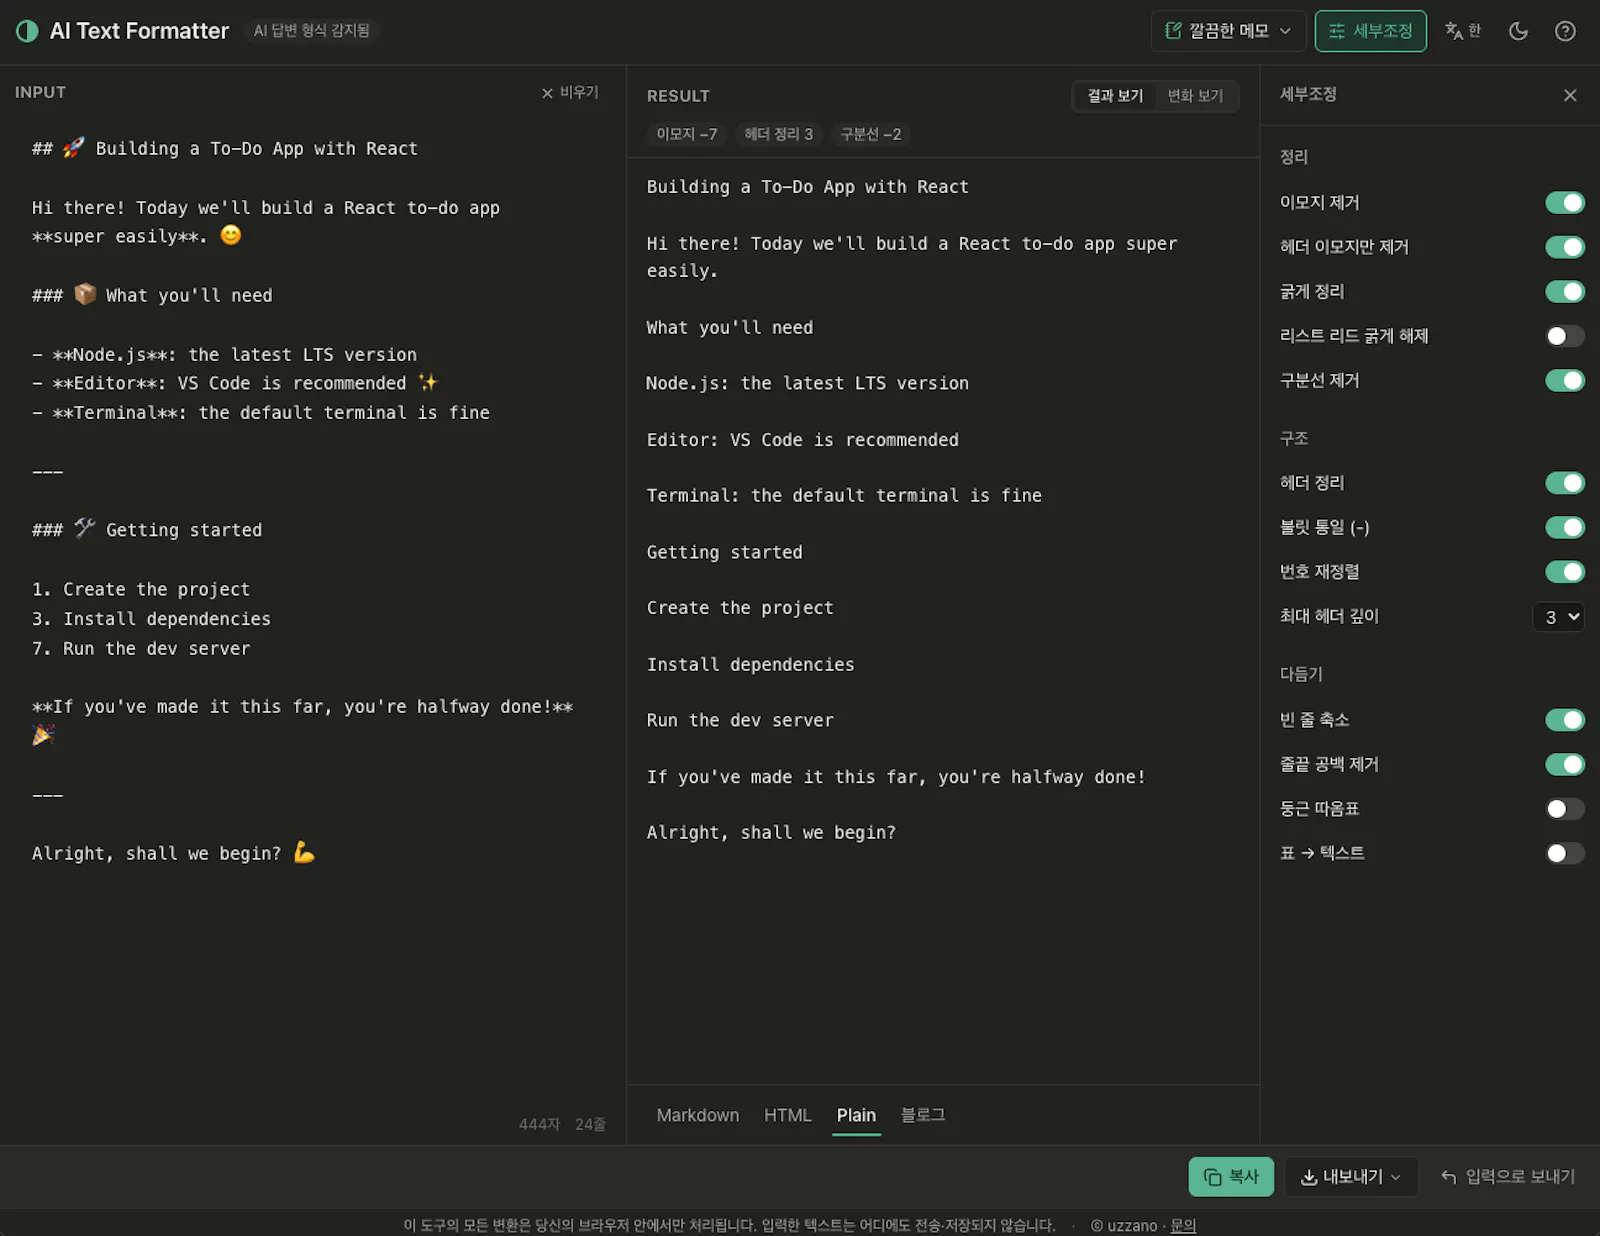1600x1236 pixels.
Task: Open the 깔끔한 메모 preset dropdown
Action: 1228,31
